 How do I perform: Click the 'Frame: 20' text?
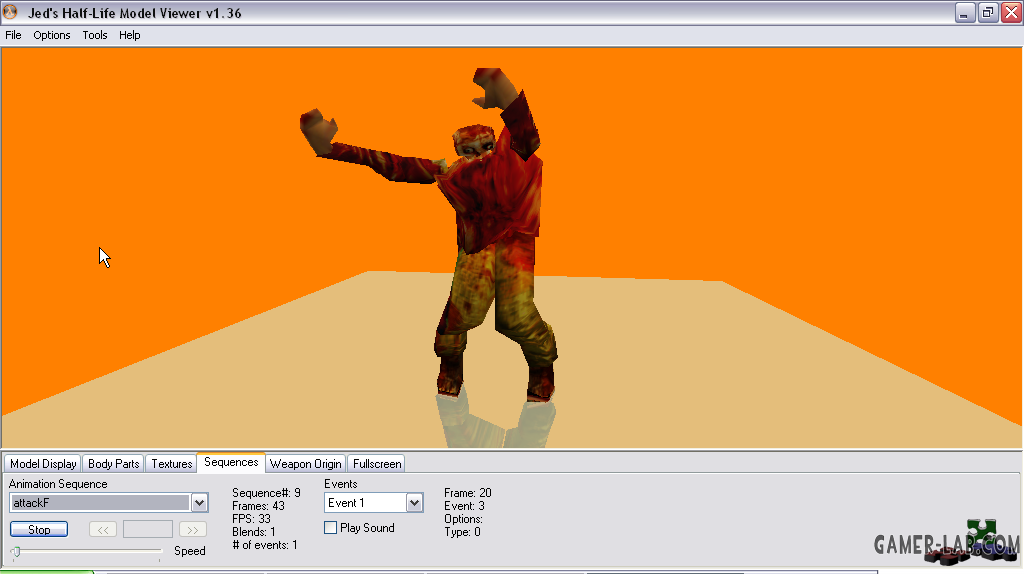click(468, 493)
